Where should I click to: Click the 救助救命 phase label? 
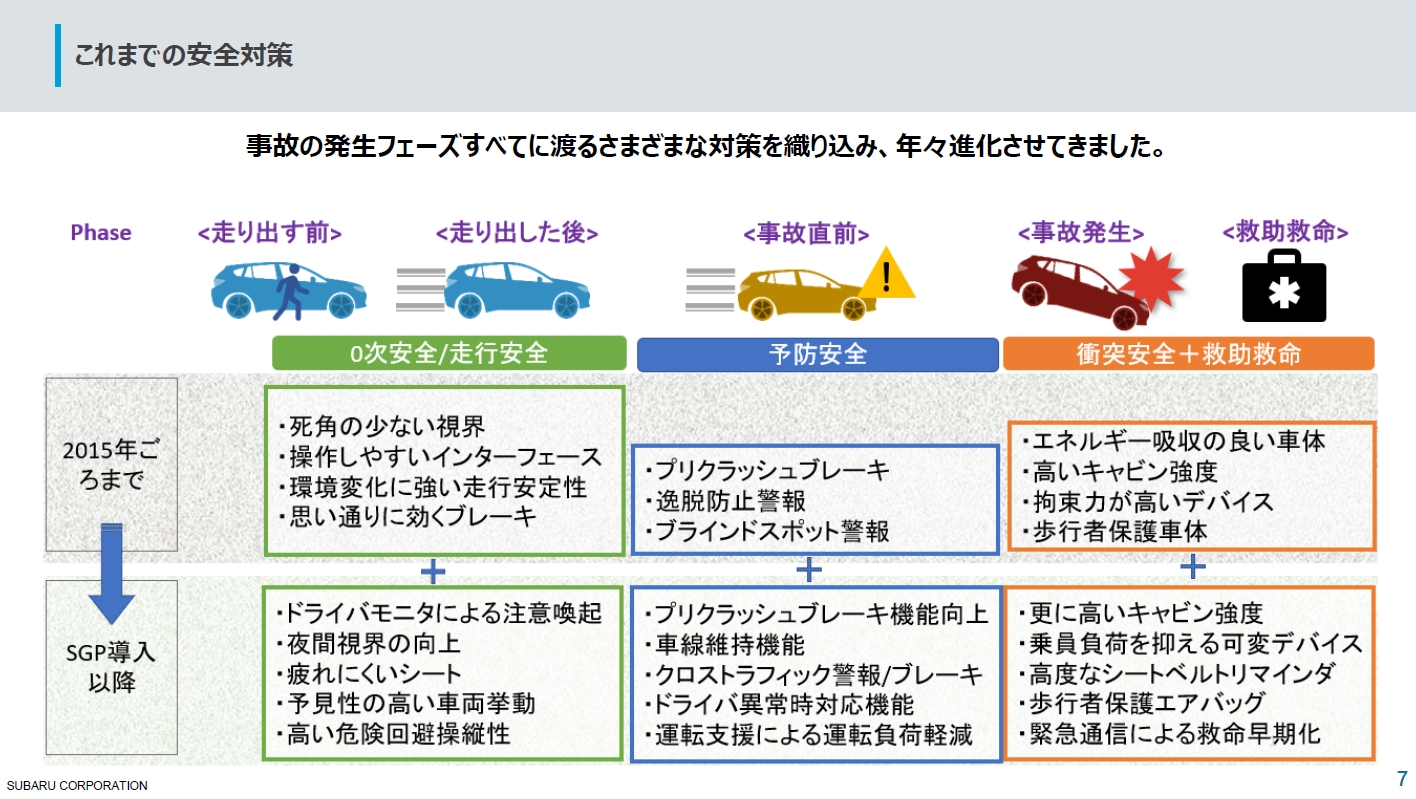1285,230
